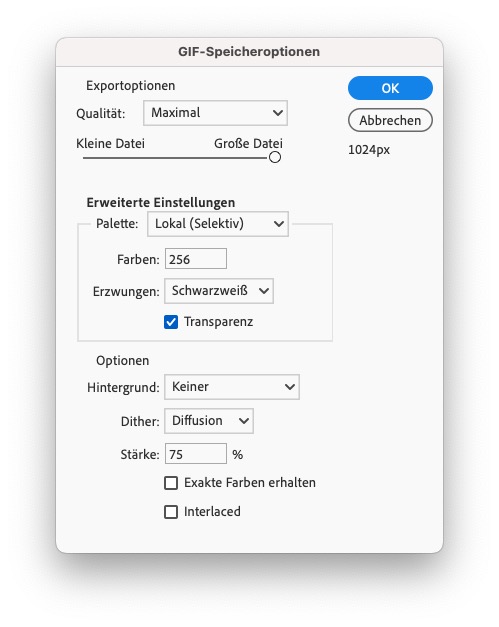Cancel via the Abbrechen button
499x627 pixels.
390,120
